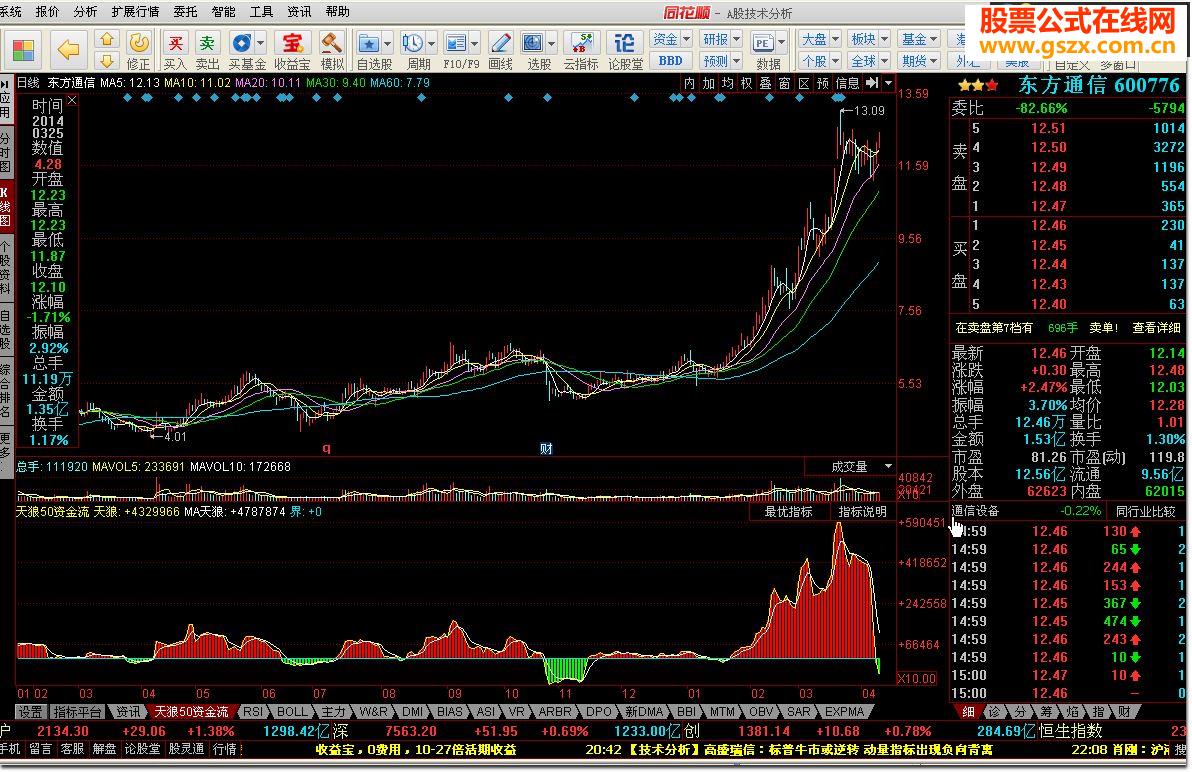Close the data readout panel with X
This screenshot has width=1192, height=772.
coord(71,100)
